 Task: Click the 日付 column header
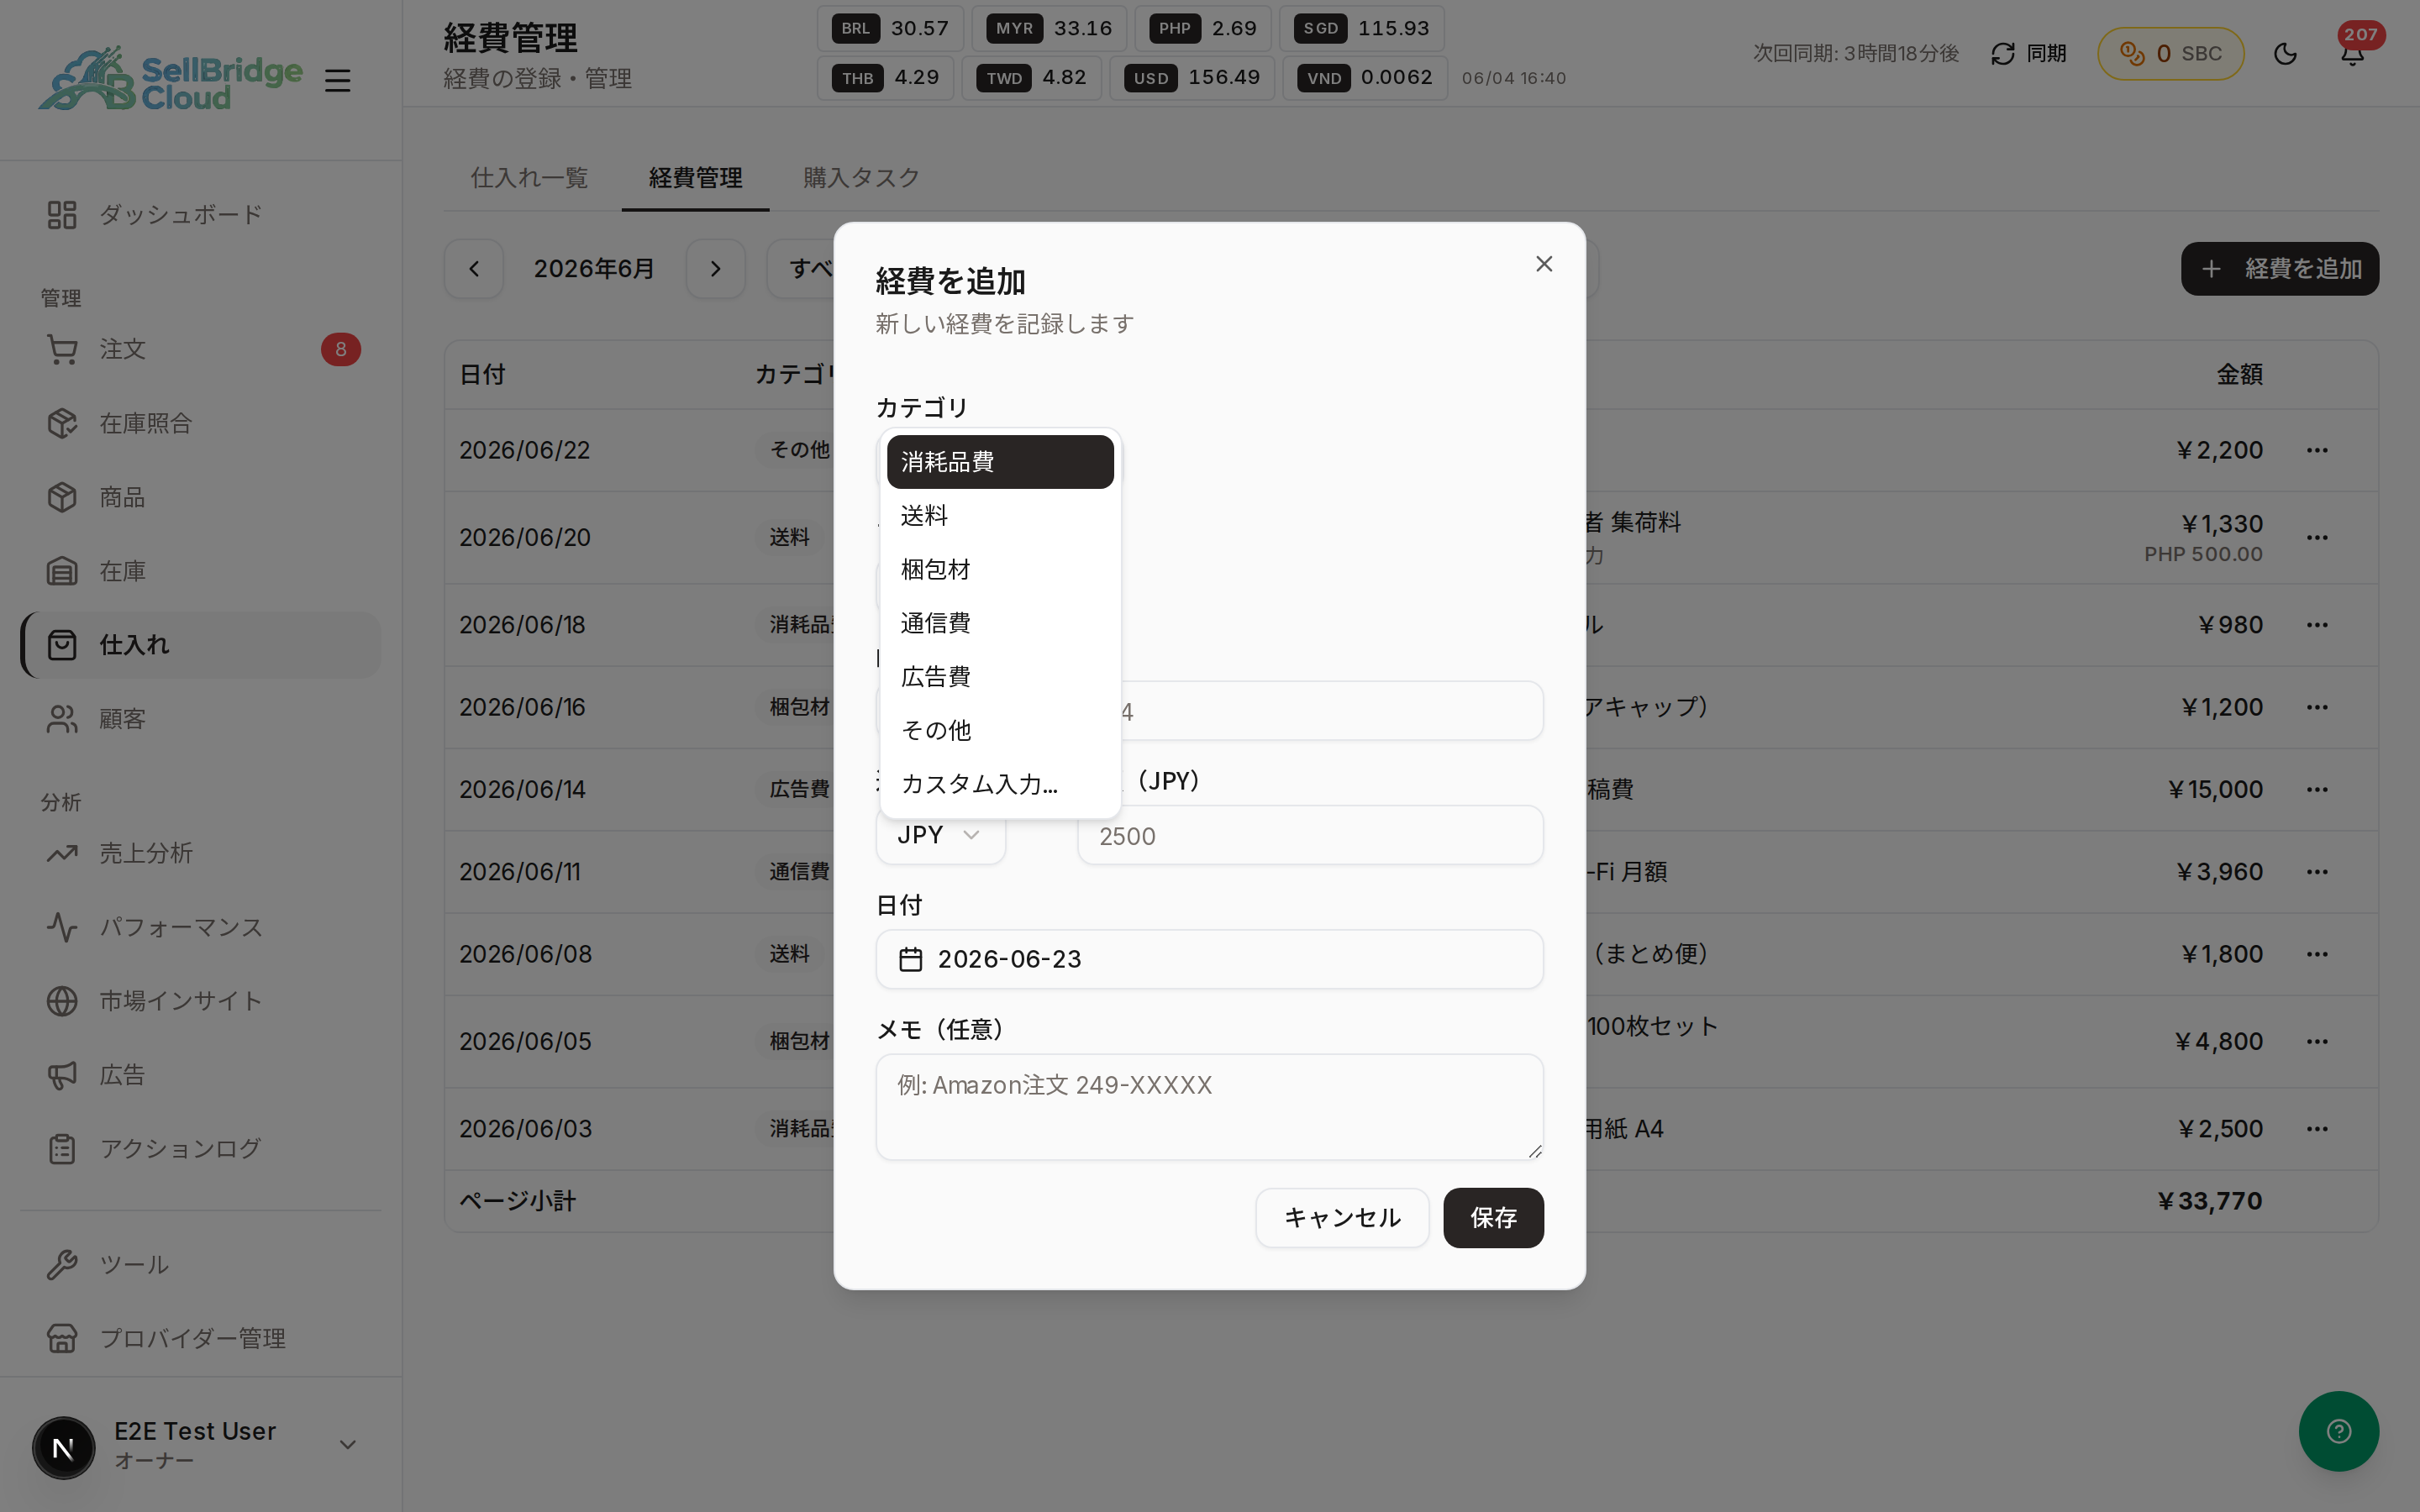pyautogui.click(x=482, y=375)
